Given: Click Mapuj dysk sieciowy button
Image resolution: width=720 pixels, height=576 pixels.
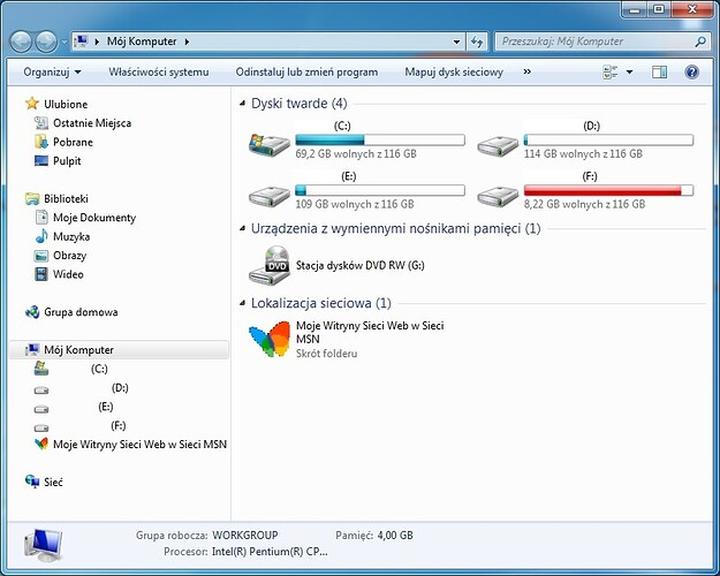Looking at the screenshot, I should [454, 72].
